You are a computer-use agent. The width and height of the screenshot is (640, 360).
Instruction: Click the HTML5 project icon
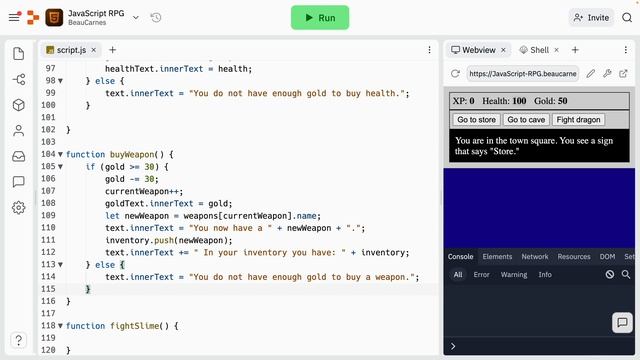[x=54, y=18]
